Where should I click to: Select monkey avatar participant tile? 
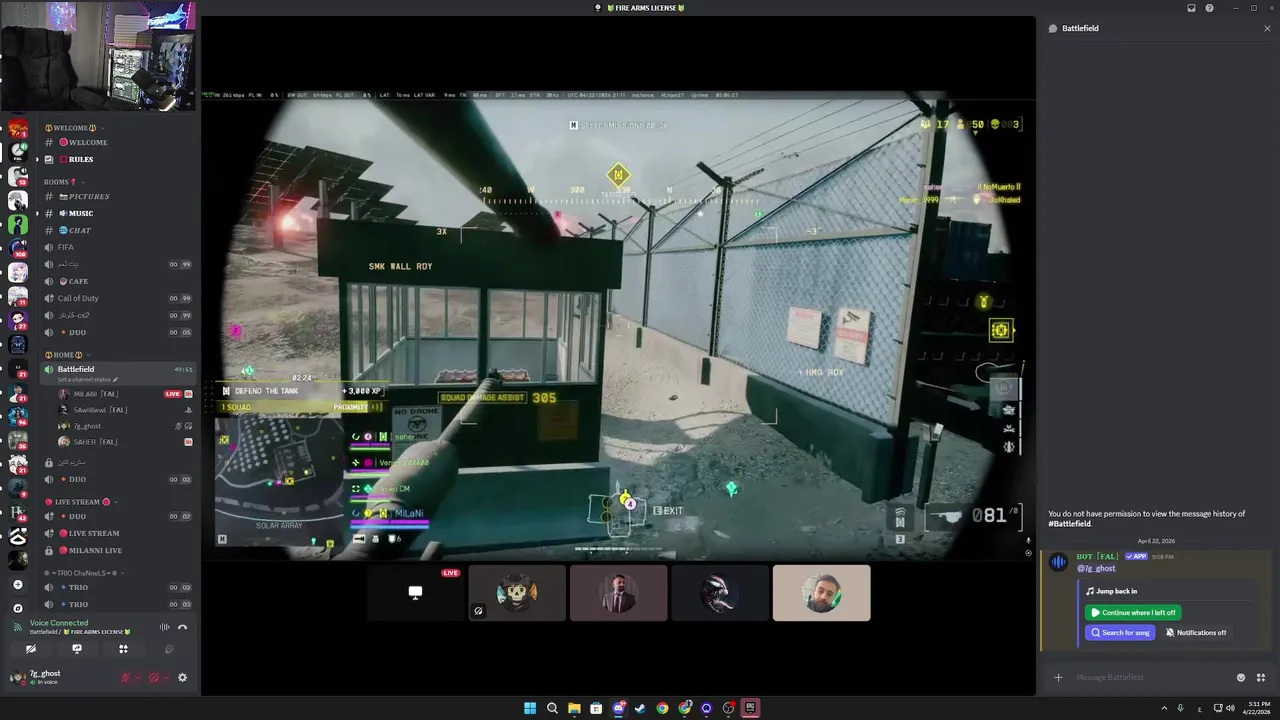(x=517, y=593)
